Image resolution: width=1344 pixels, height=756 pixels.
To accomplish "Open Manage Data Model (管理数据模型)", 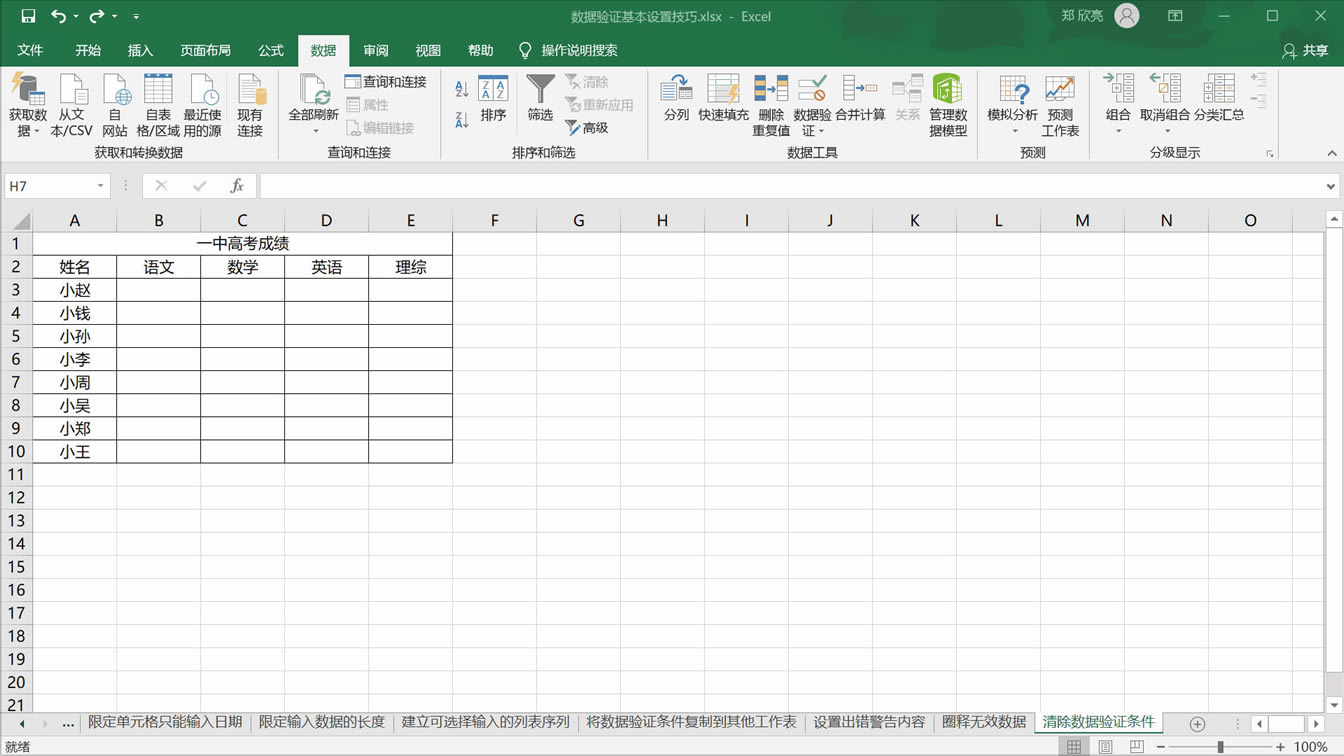I will tap(947, 100).
